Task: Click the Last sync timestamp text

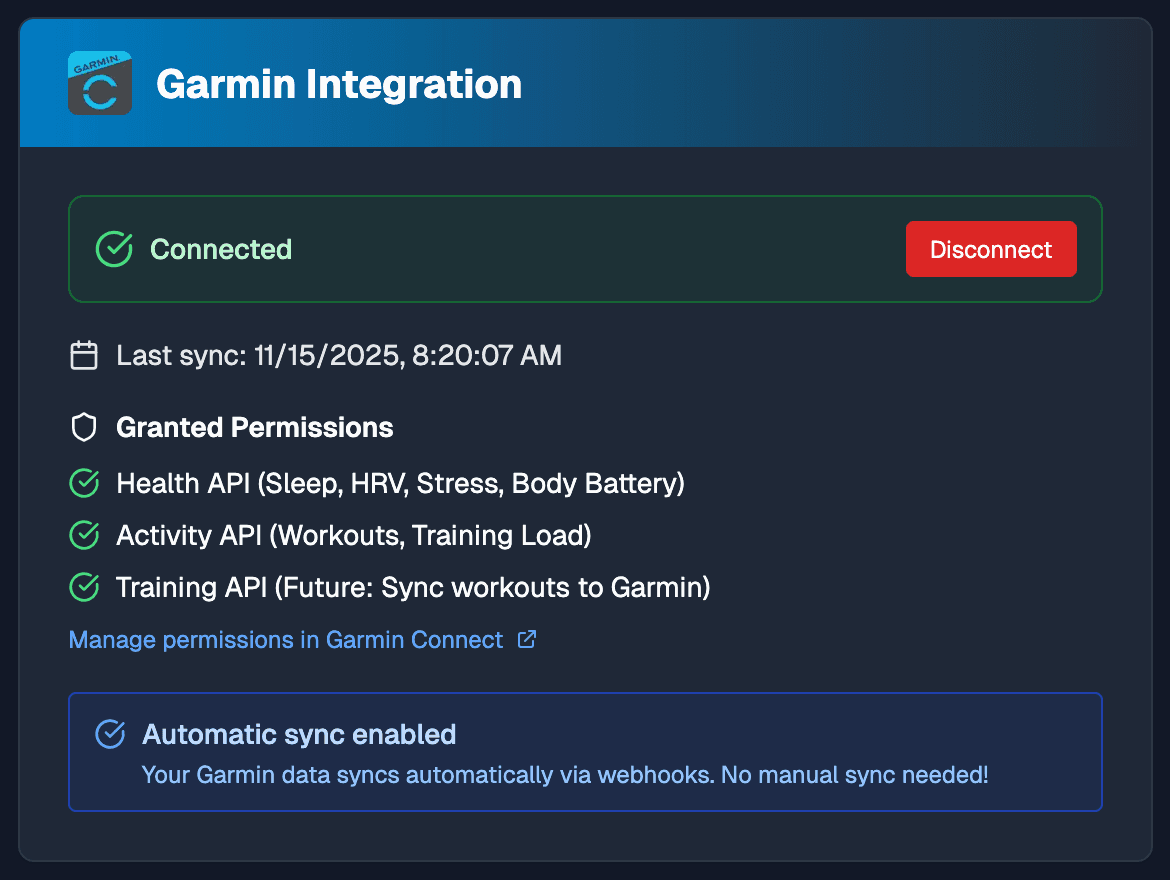Action: tap(339, 355)
